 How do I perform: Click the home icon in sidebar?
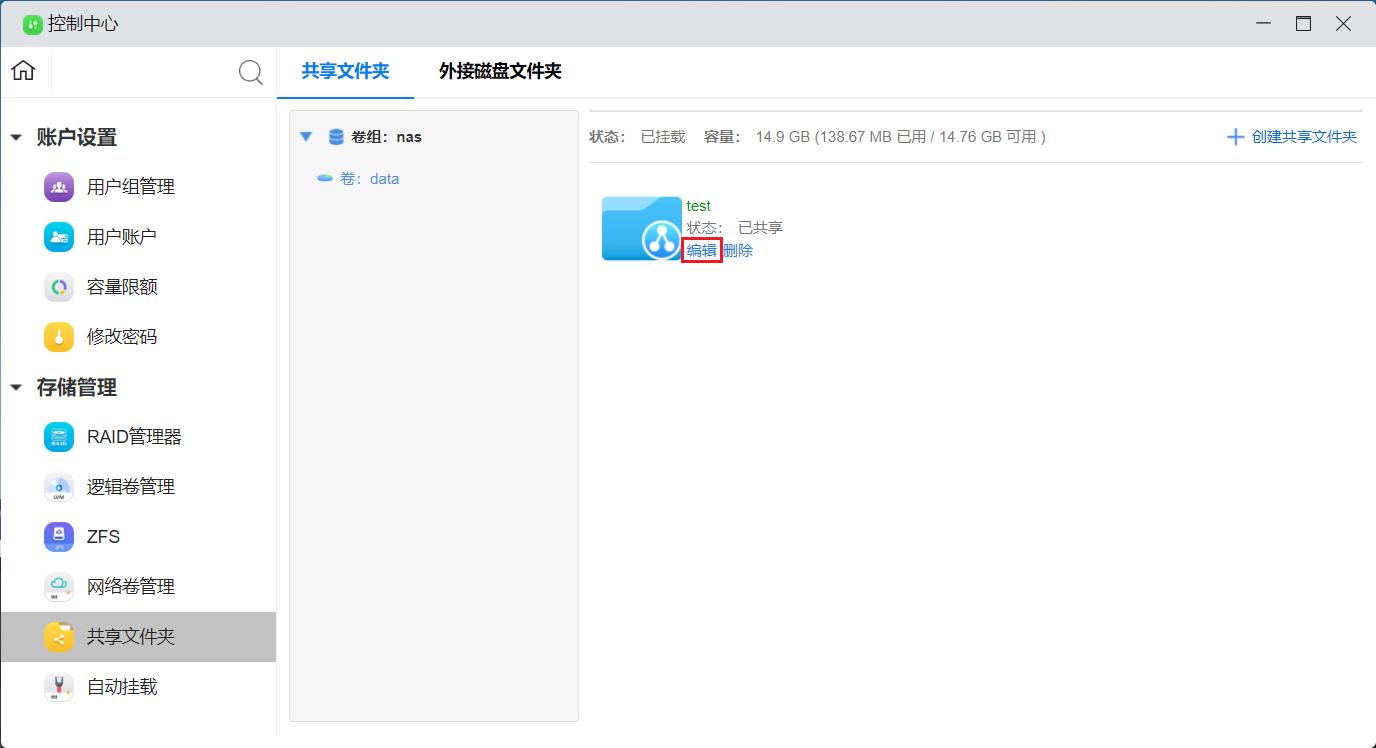click(x=23, y=71)
